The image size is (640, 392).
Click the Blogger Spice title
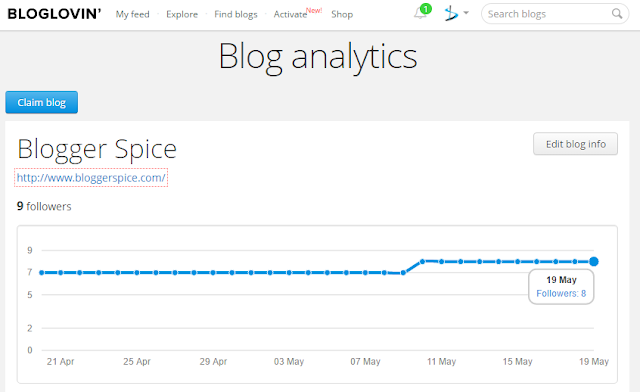coord(97,149)
